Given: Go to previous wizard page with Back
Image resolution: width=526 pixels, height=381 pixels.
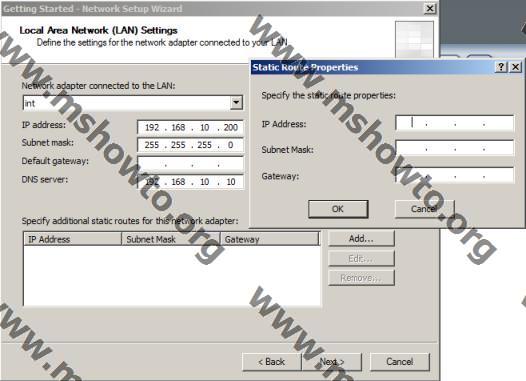Looking at the screenshot, I should tap(272, 362).
